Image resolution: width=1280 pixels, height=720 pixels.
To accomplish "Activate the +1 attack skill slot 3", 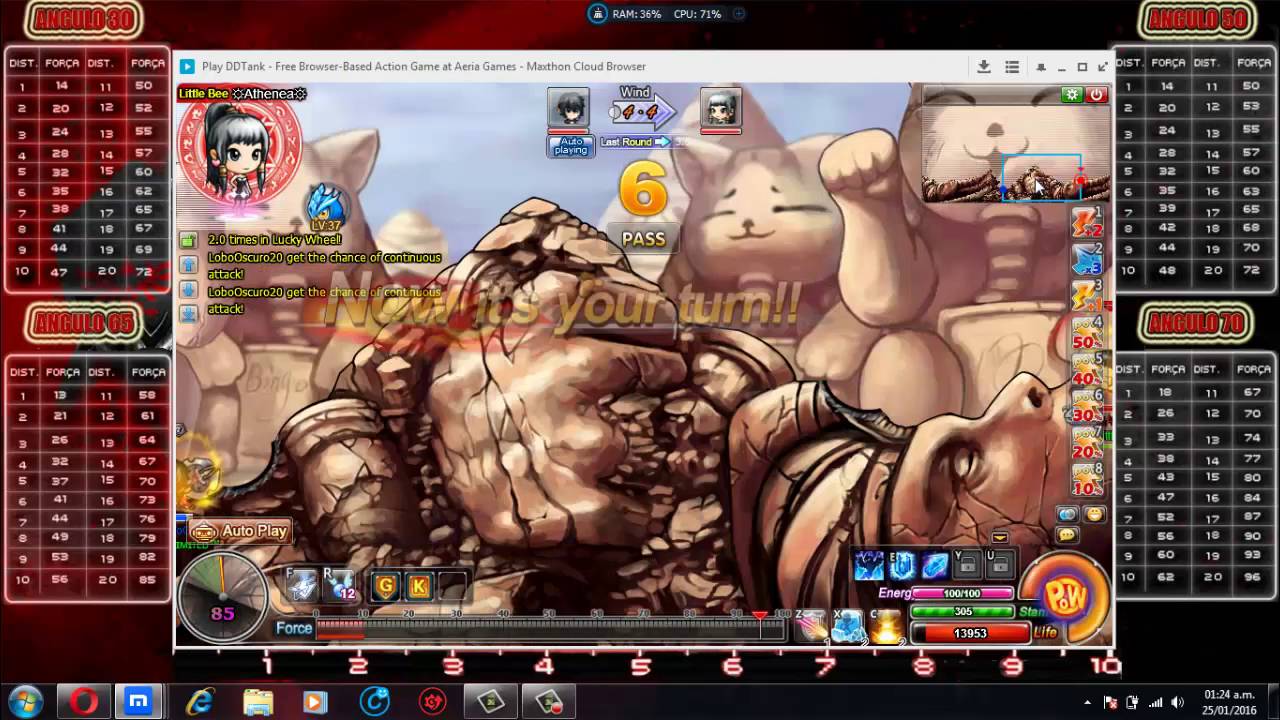I will click(1088, 296).
